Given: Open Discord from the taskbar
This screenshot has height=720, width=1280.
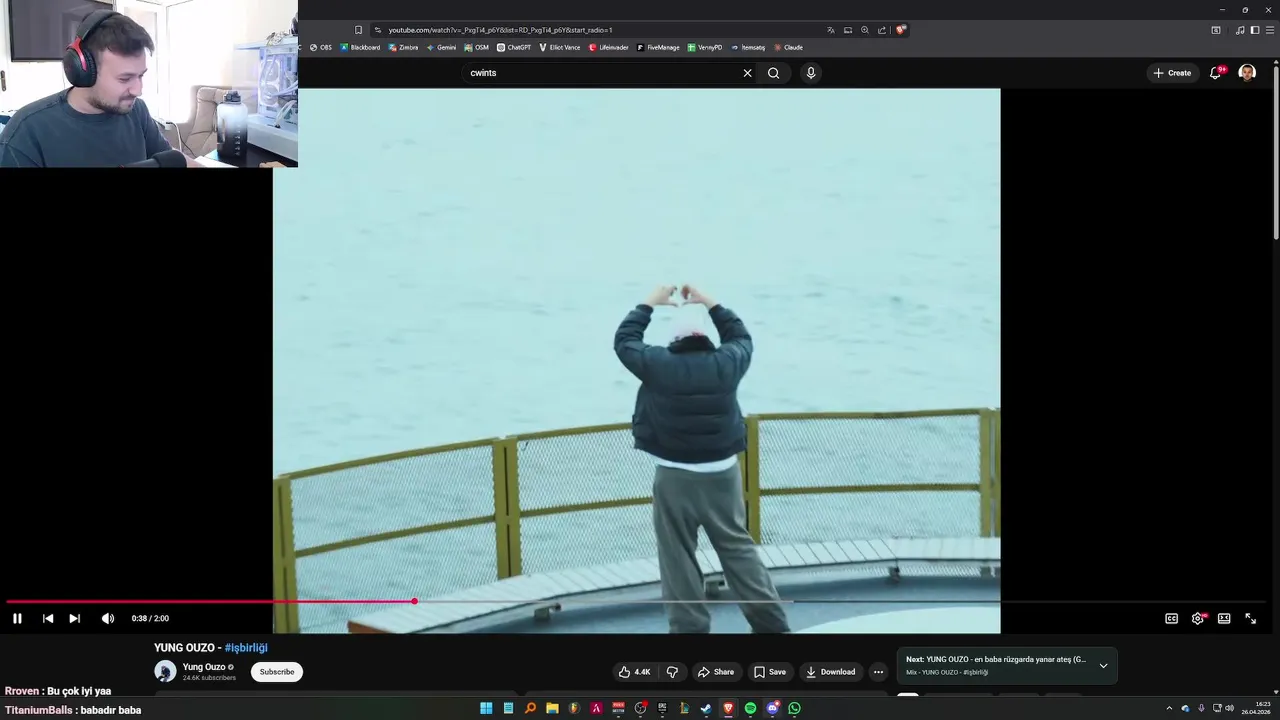Looking at the screenshot, I should click(772, 708).
